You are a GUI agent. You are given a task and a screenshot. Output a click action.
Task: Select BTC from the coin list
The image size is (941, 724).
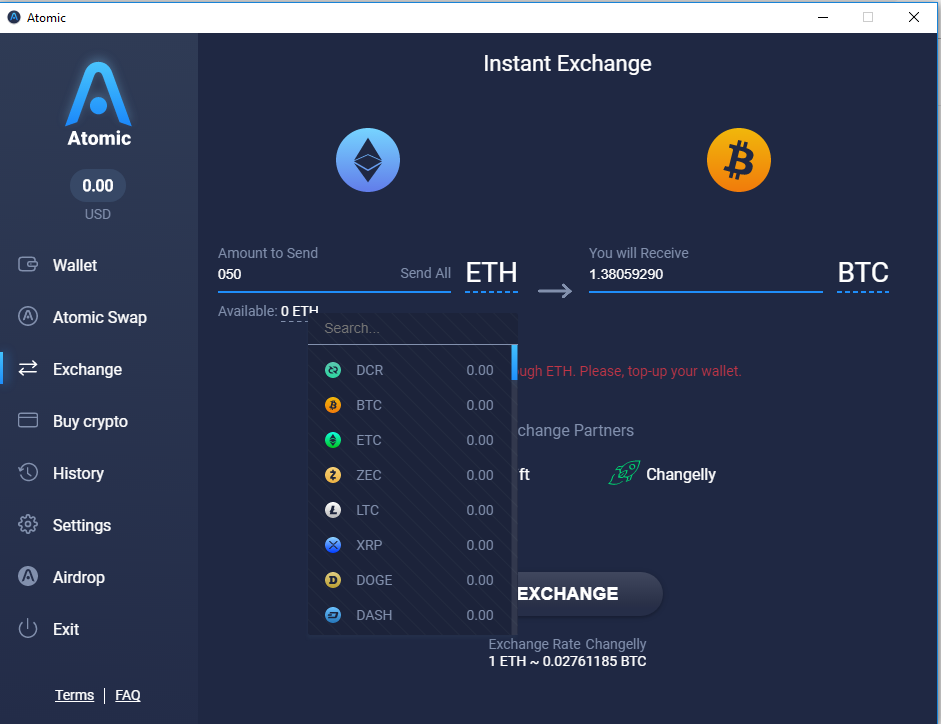pyautogui.click(x=409, y=405)
